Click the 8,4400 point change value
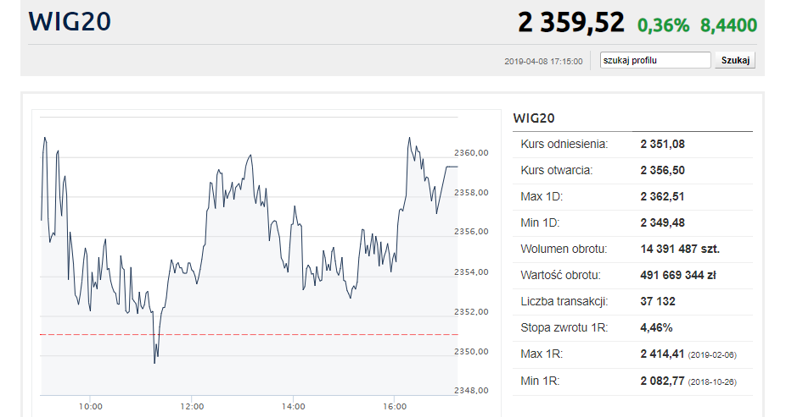The height and width of the screenshot is (417, 786). coord(729,25)
